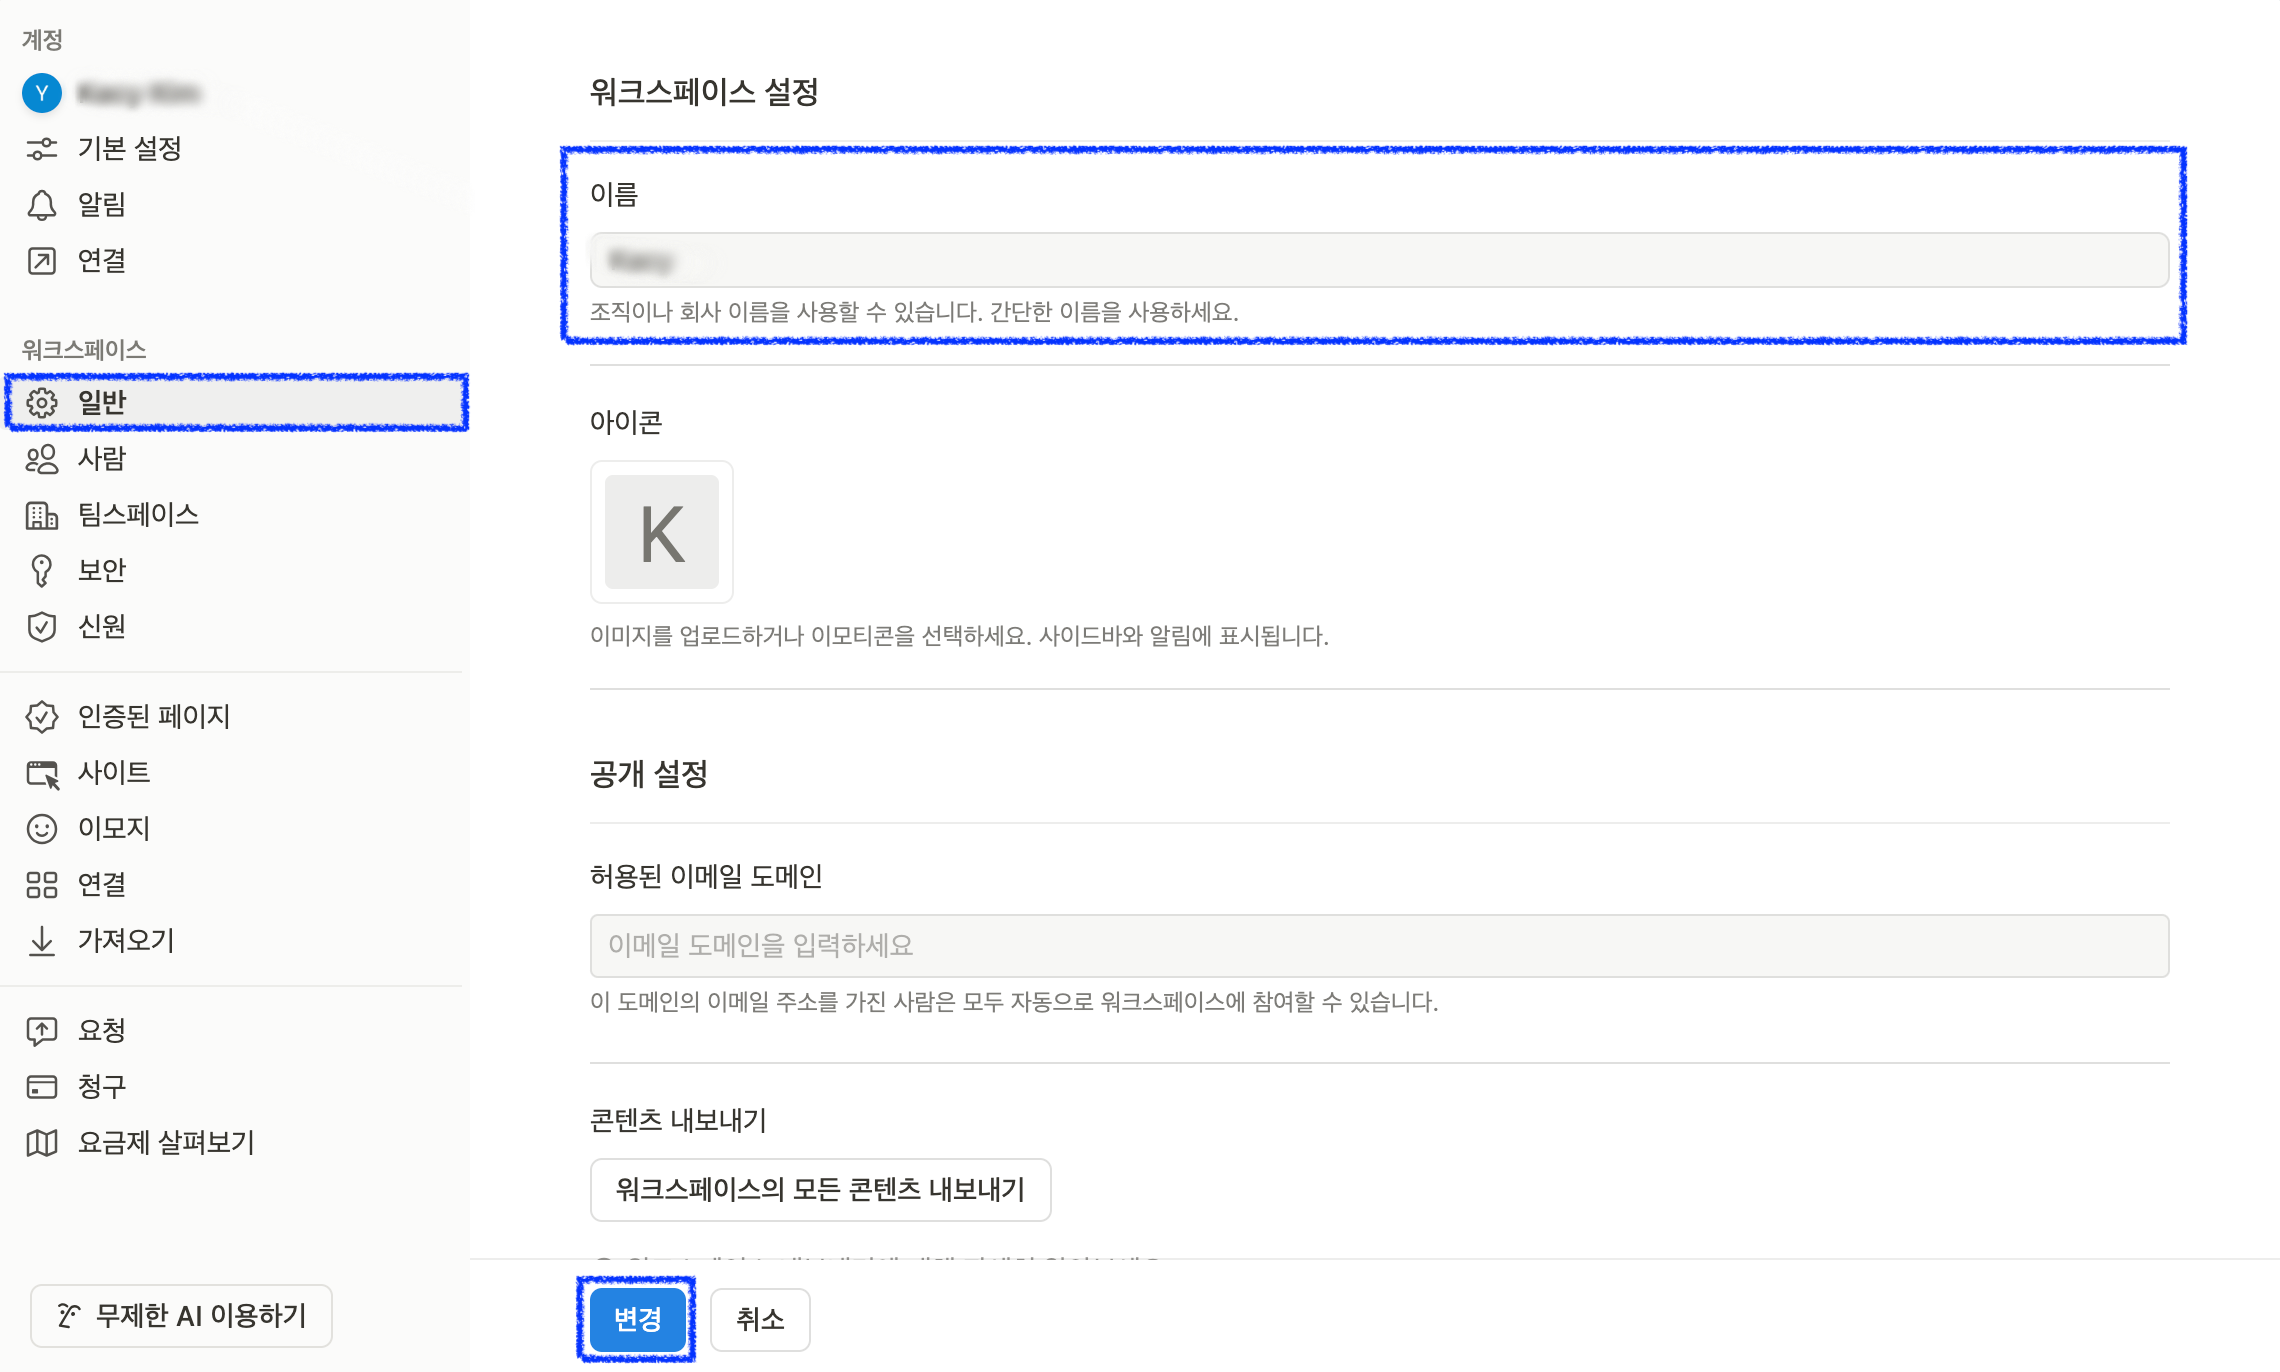Viewport: 2280px width, 1372px height.
Task: Click the 이모지 smiley icon
Action: tap(41, 828)
